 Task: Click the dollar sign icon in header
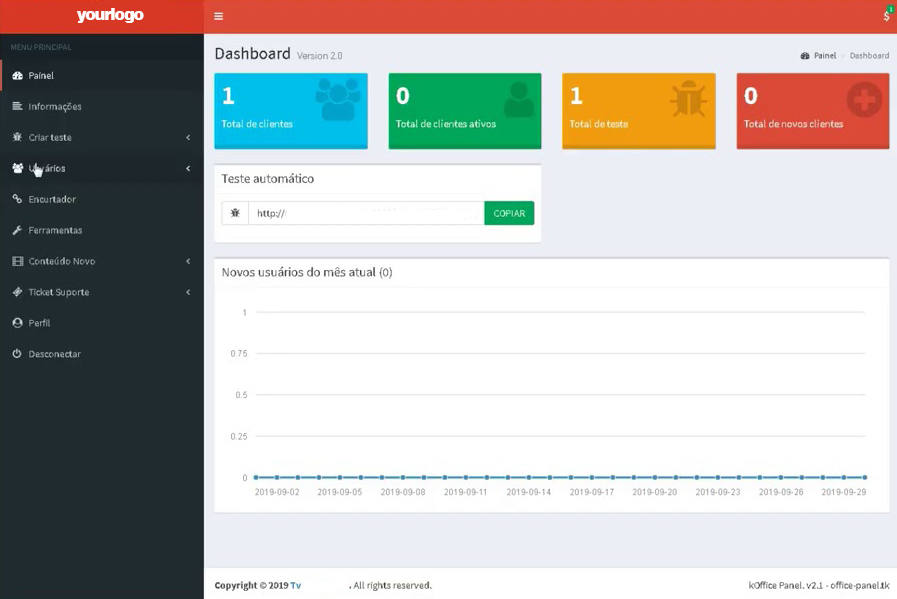(x=886, y=16)
